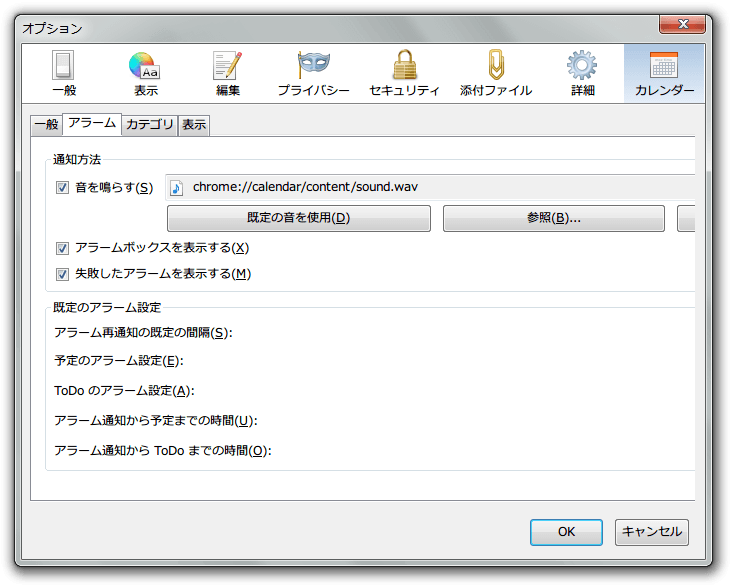Select the 詳細 (Advanced) gear icon
731x585 pixels.
[582, 75]
